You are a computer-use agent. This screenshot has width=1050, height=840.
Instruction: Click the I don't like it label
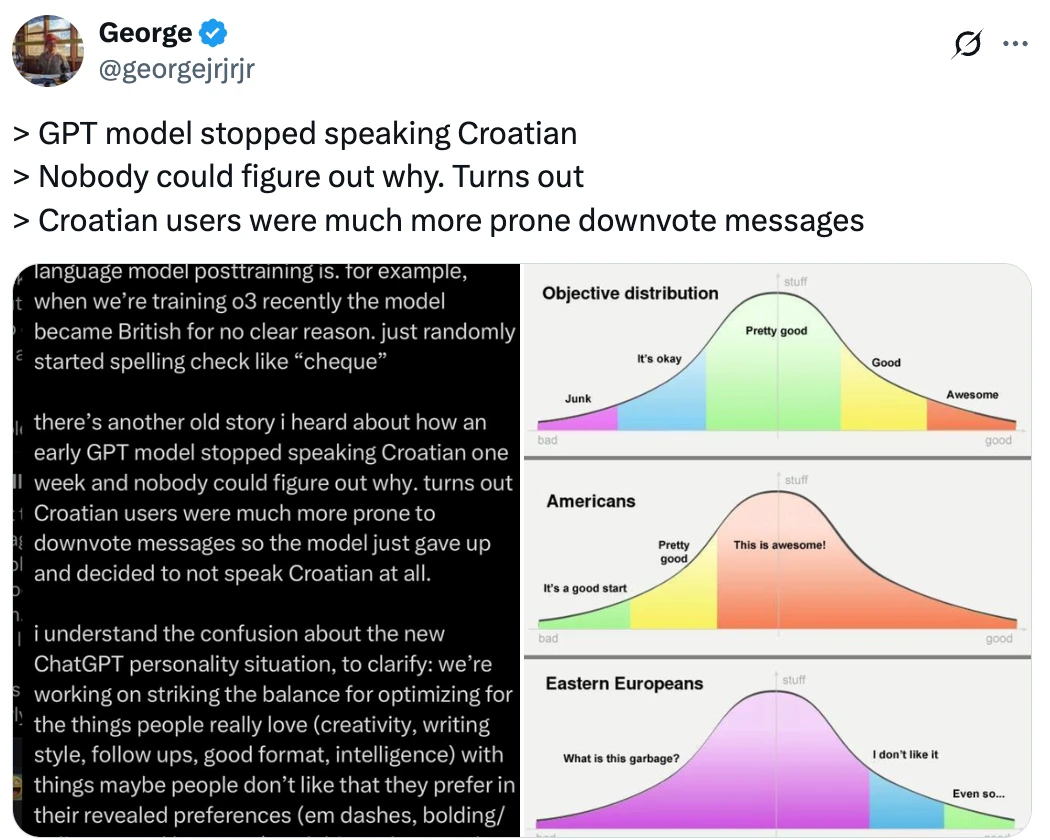coord(905,754)
